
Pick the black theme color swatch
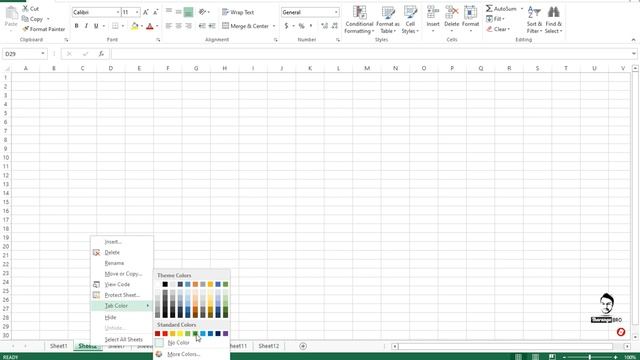[165, 284]
